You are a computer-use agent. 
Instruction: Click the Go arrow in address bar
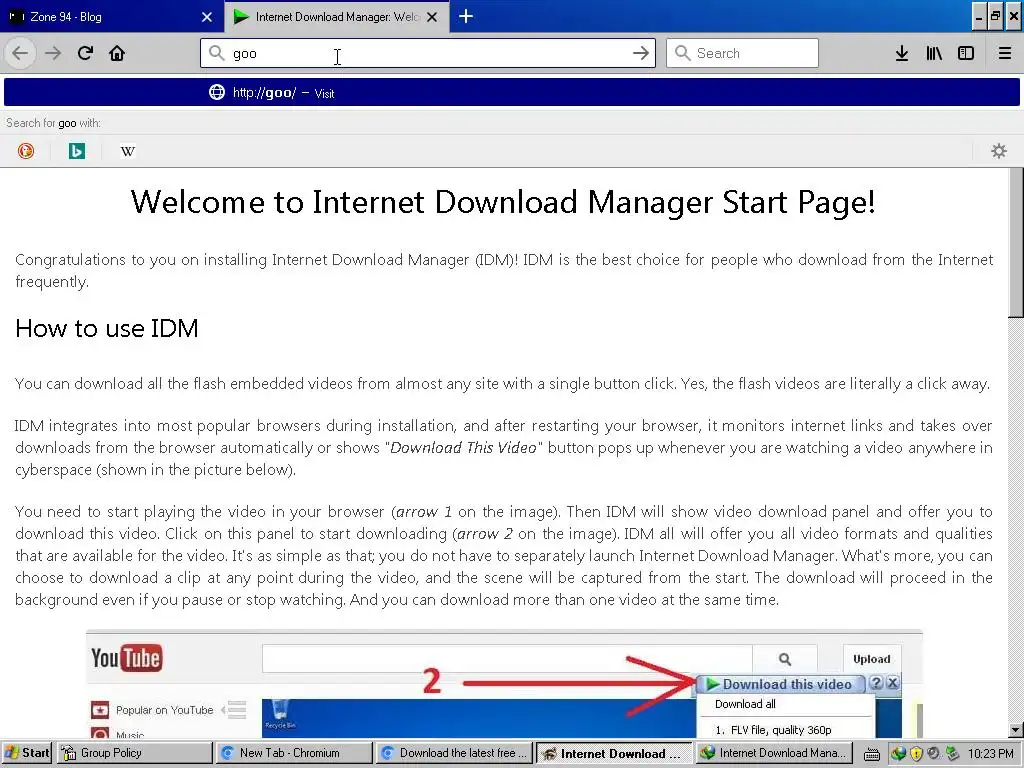[x=641, y=53]
